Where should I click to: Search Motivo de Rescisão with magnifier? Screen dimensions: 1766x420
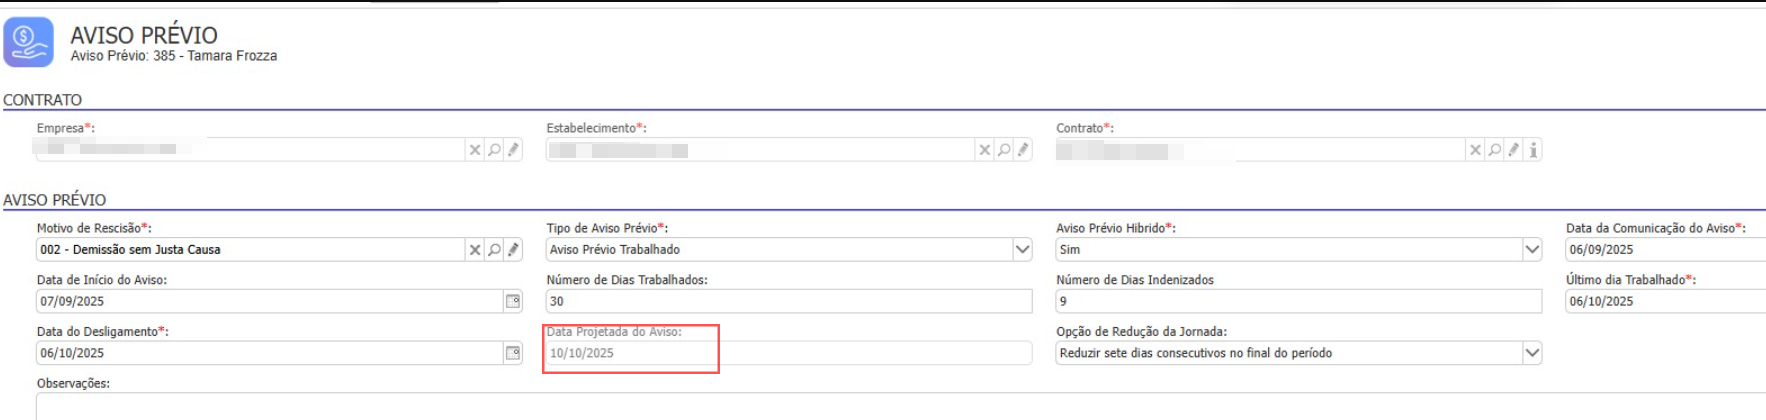coord(494,250)
